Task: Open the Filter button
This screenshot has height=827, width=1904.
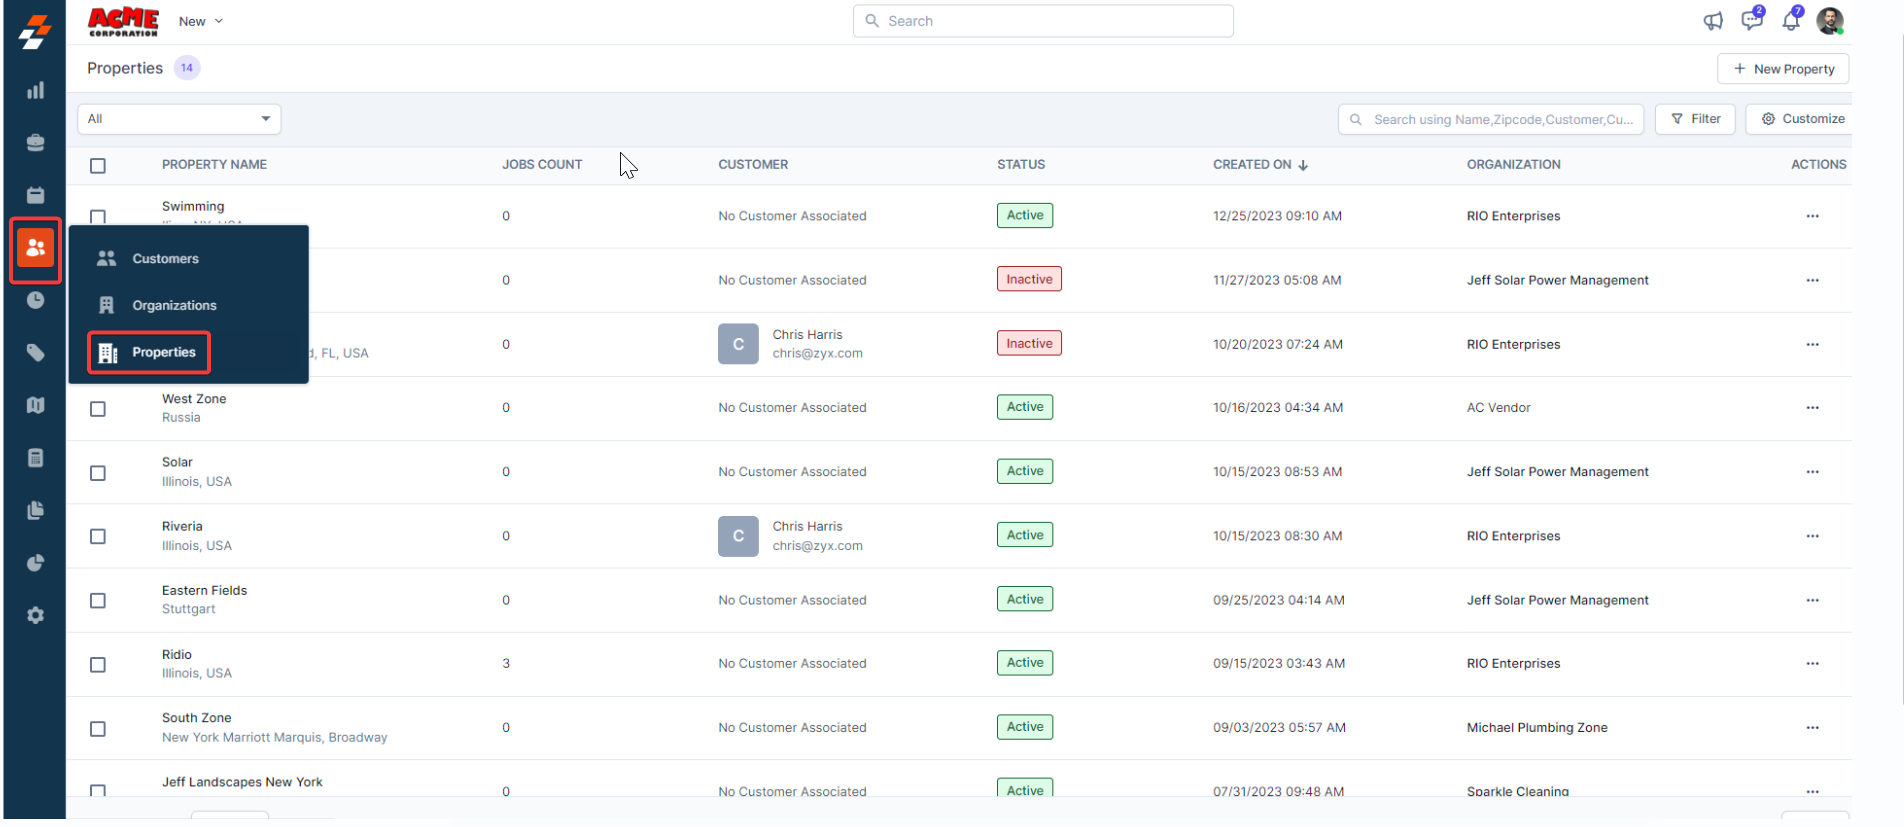Action: click(x=1695, y=119)
